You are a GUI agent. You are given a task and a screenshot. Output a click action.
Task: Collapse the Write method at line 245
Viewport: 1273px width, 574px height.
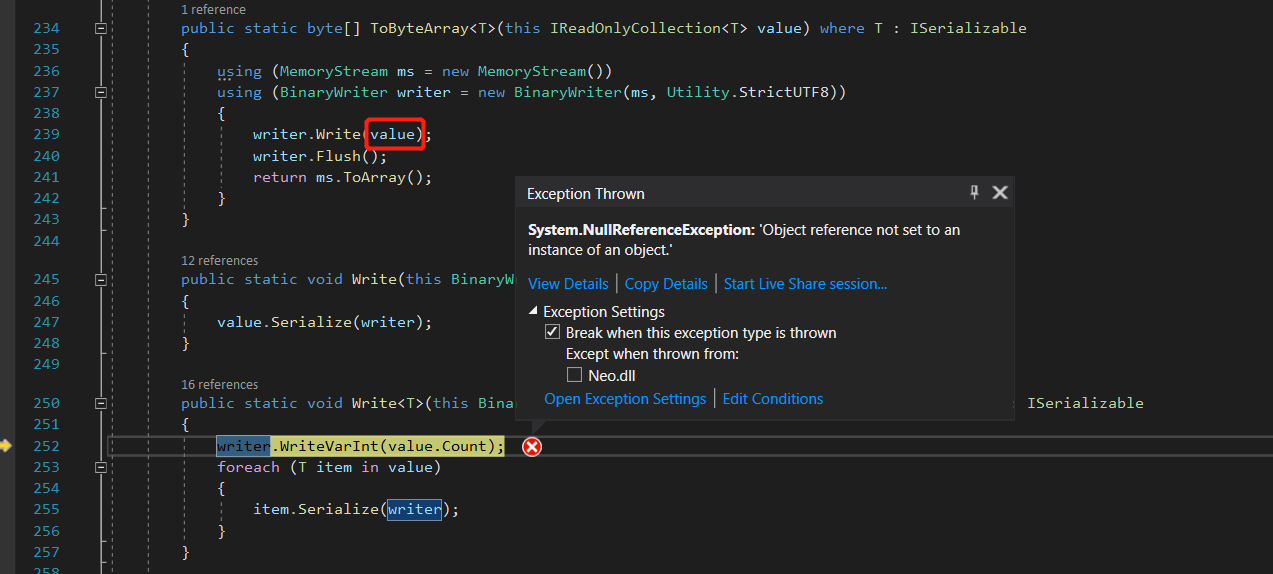point(100,279)
